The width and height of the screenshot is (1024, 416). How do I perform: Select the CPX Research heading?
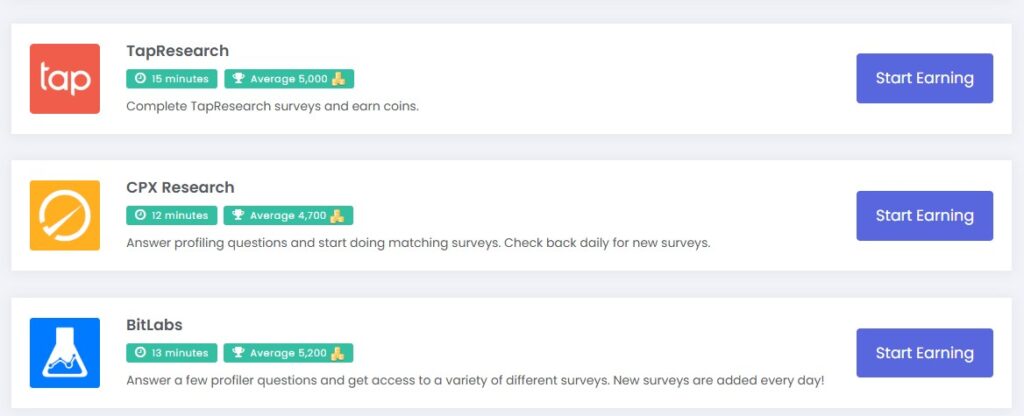pos(180,187)
